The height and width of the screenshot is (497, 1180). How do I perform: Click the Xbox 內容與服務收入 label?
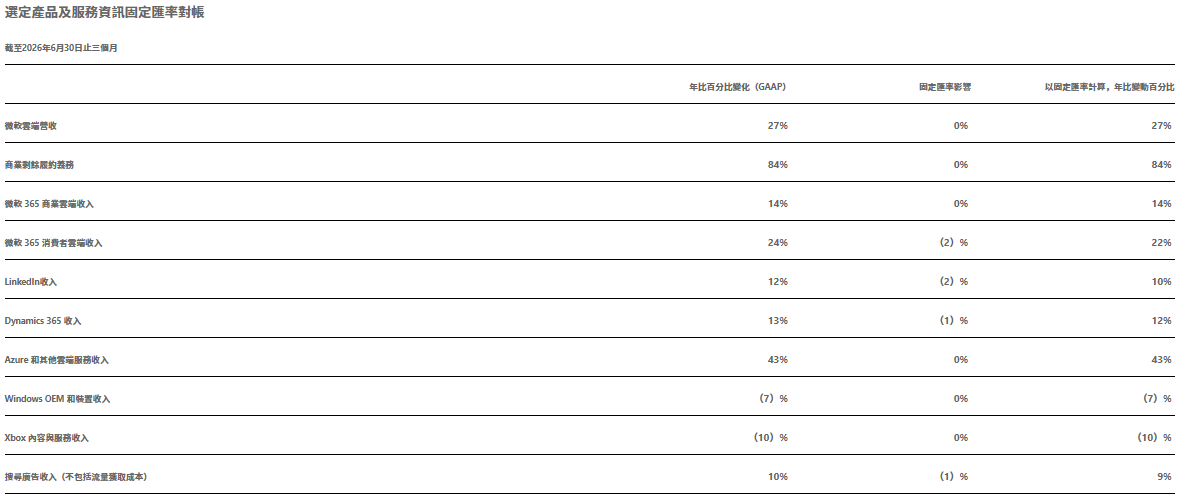pyautogui.click(x=51, y=438)
